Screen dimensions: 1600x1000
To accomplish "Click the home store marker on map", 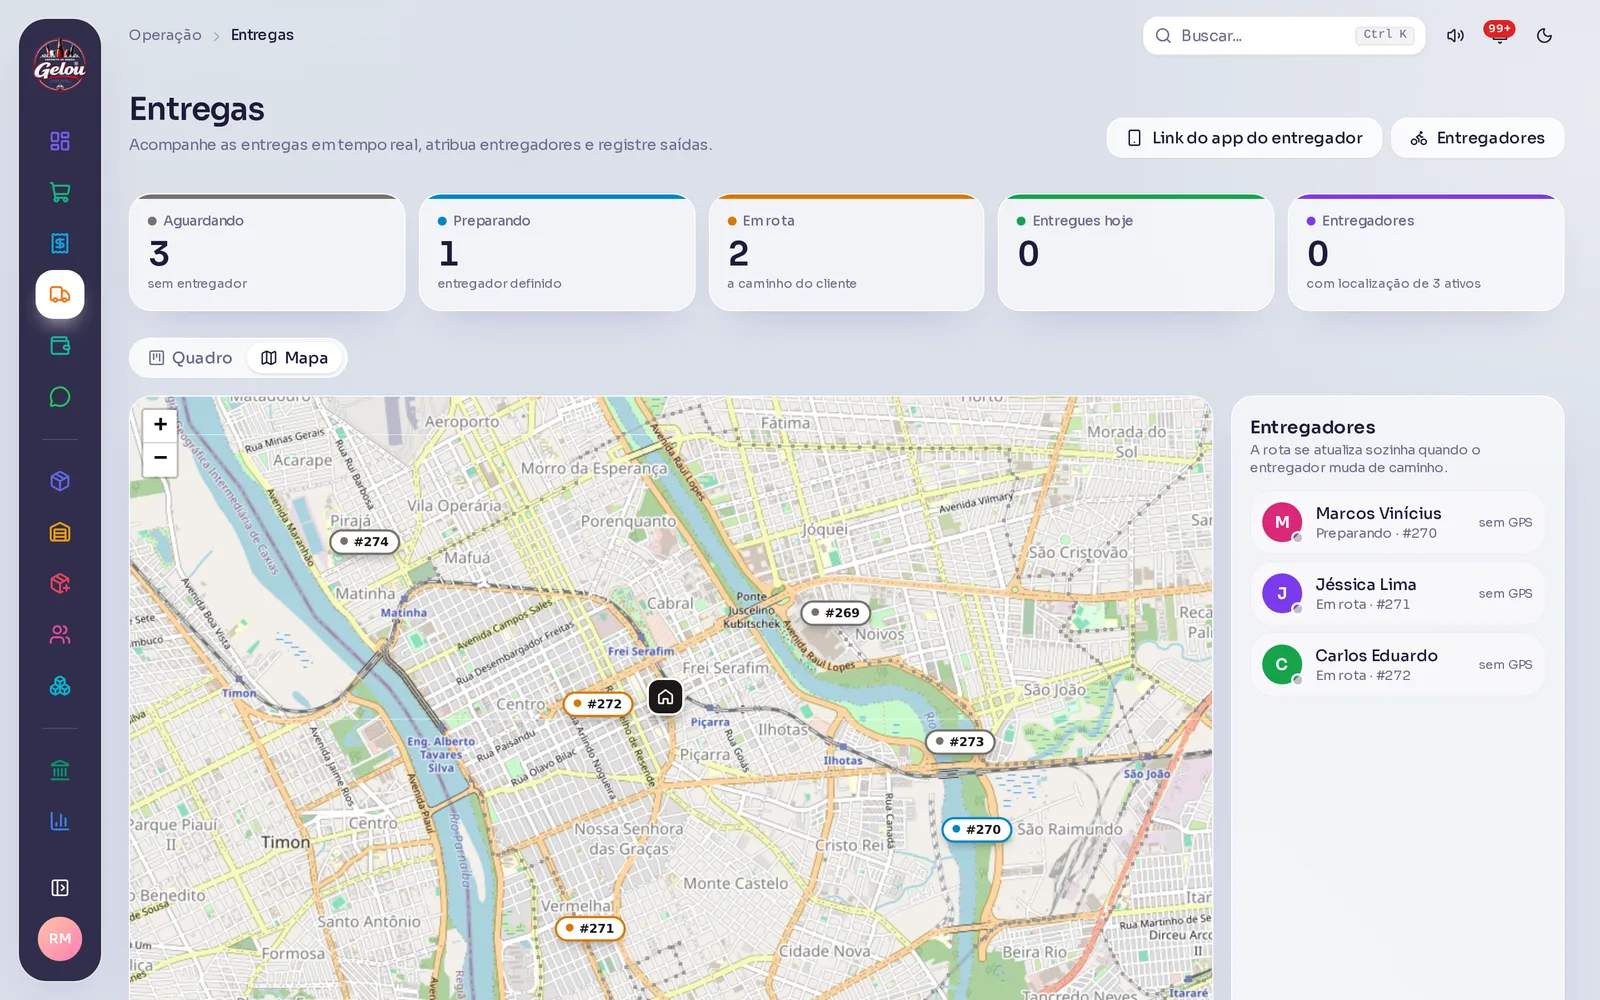I will [666, 697].
